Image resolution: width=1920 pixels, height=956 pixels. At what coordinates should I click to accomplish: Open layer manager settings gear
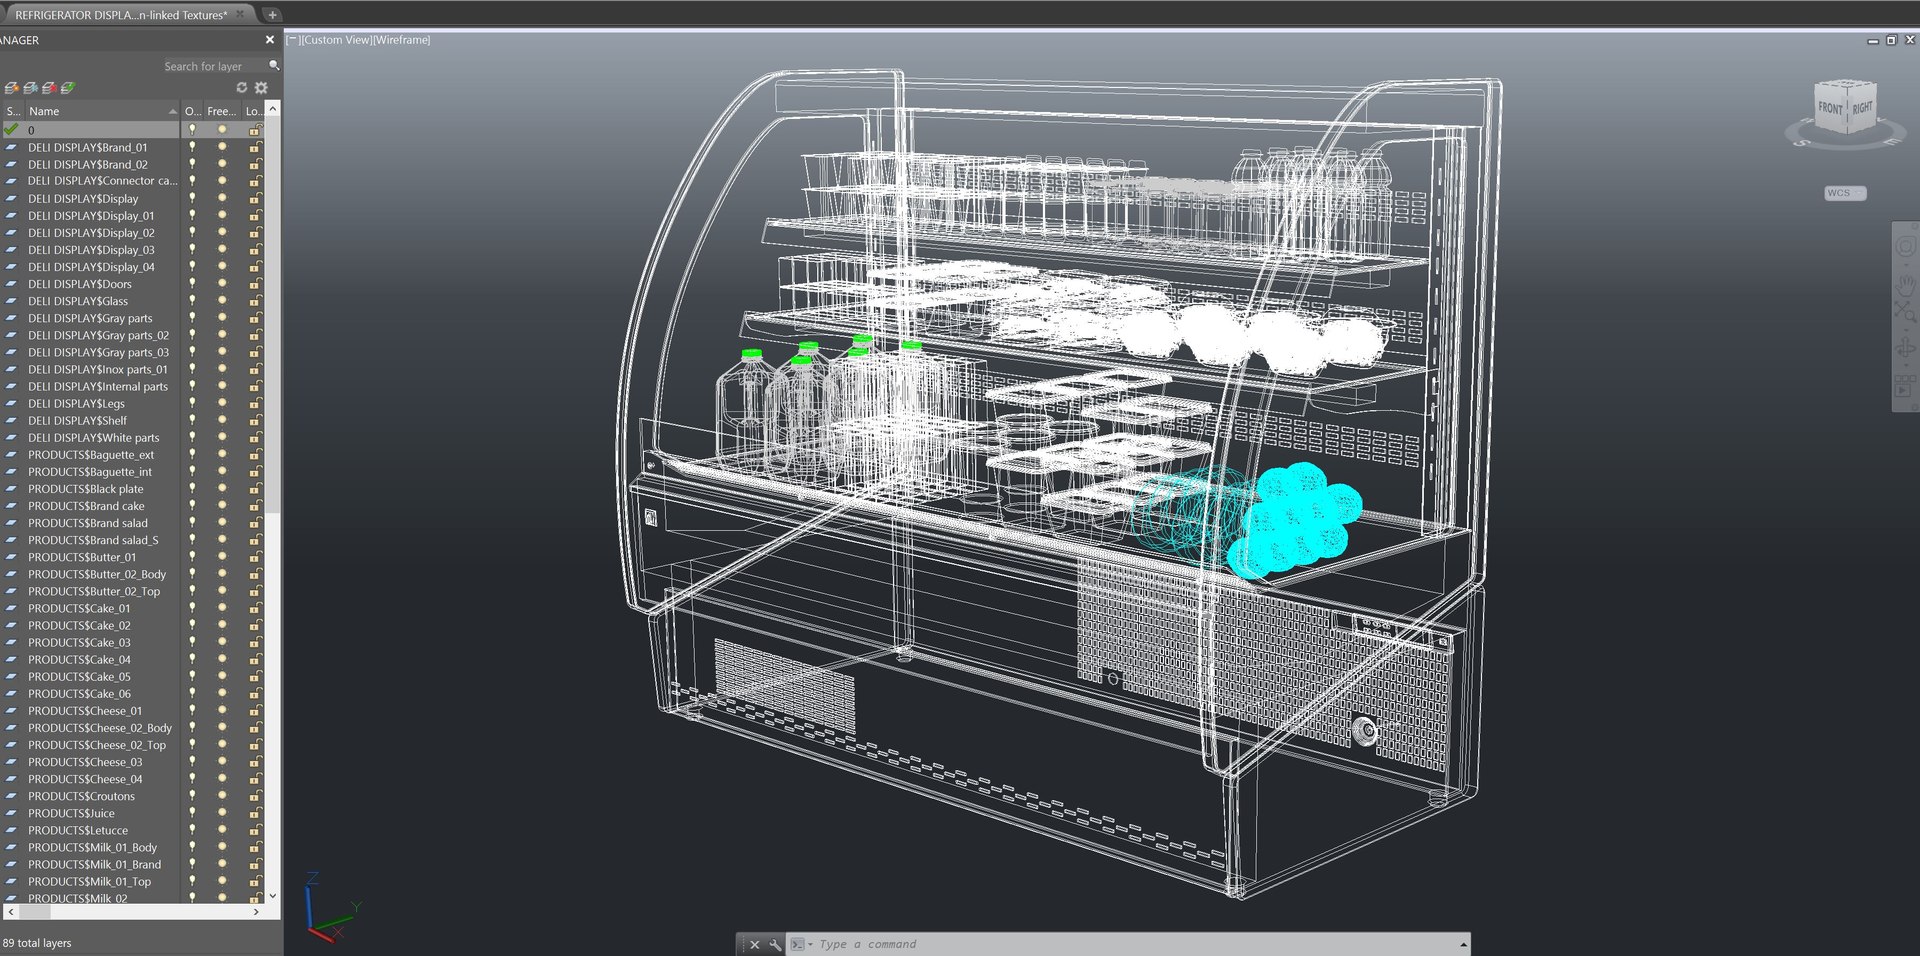261,88
